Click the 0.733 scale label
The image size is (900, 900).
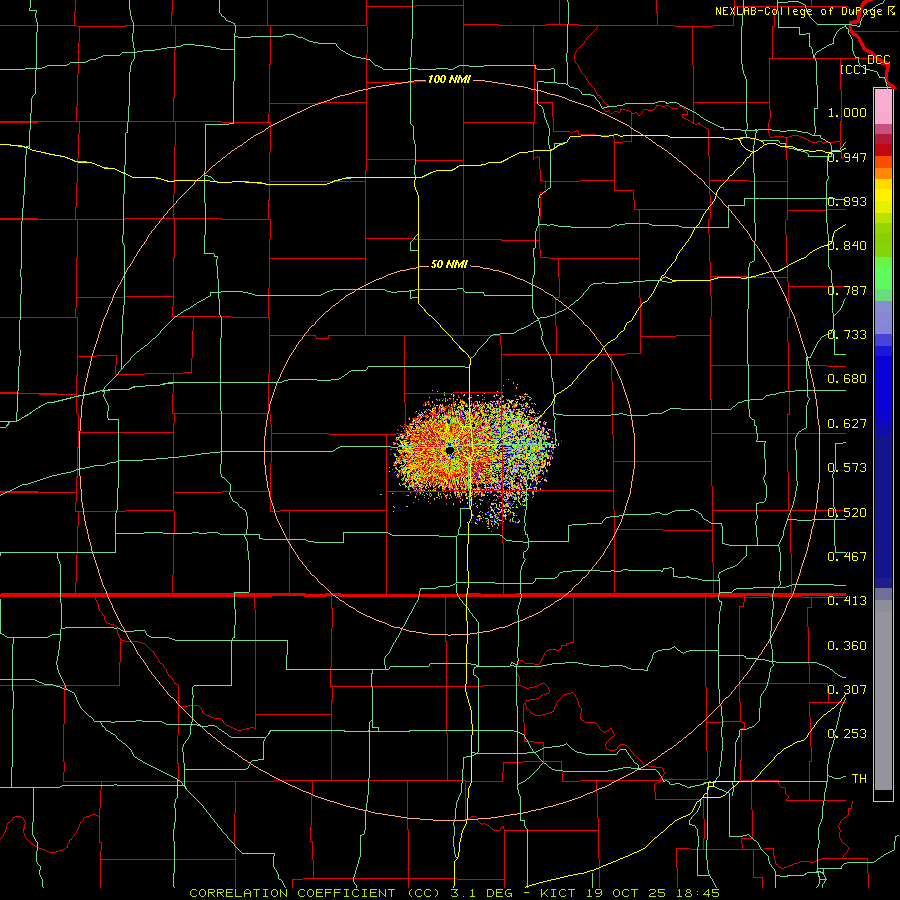click(x=847, y=335)
